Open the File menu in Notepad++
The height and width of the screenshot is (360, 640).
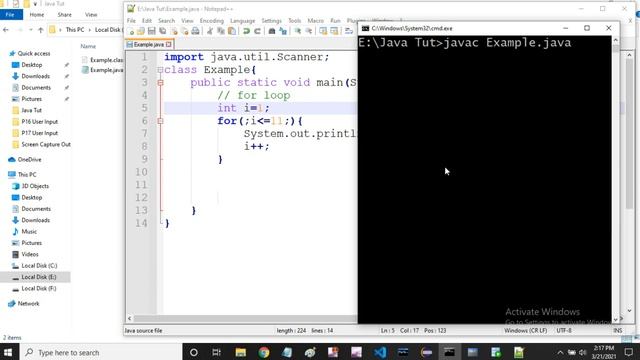click(x=131, y=21)
